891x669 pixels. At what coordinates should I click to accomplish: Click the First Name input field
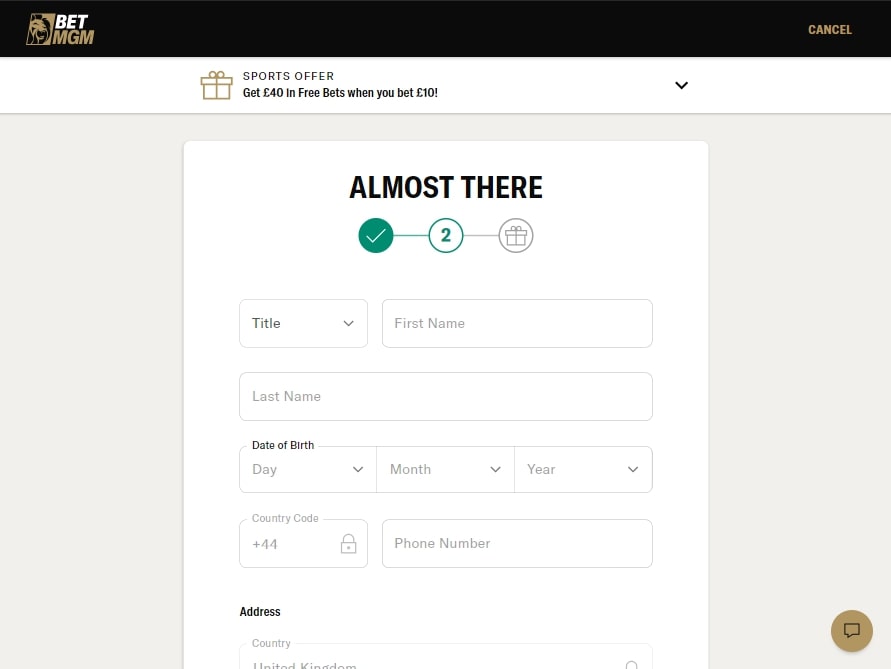[x=517, y=323]
